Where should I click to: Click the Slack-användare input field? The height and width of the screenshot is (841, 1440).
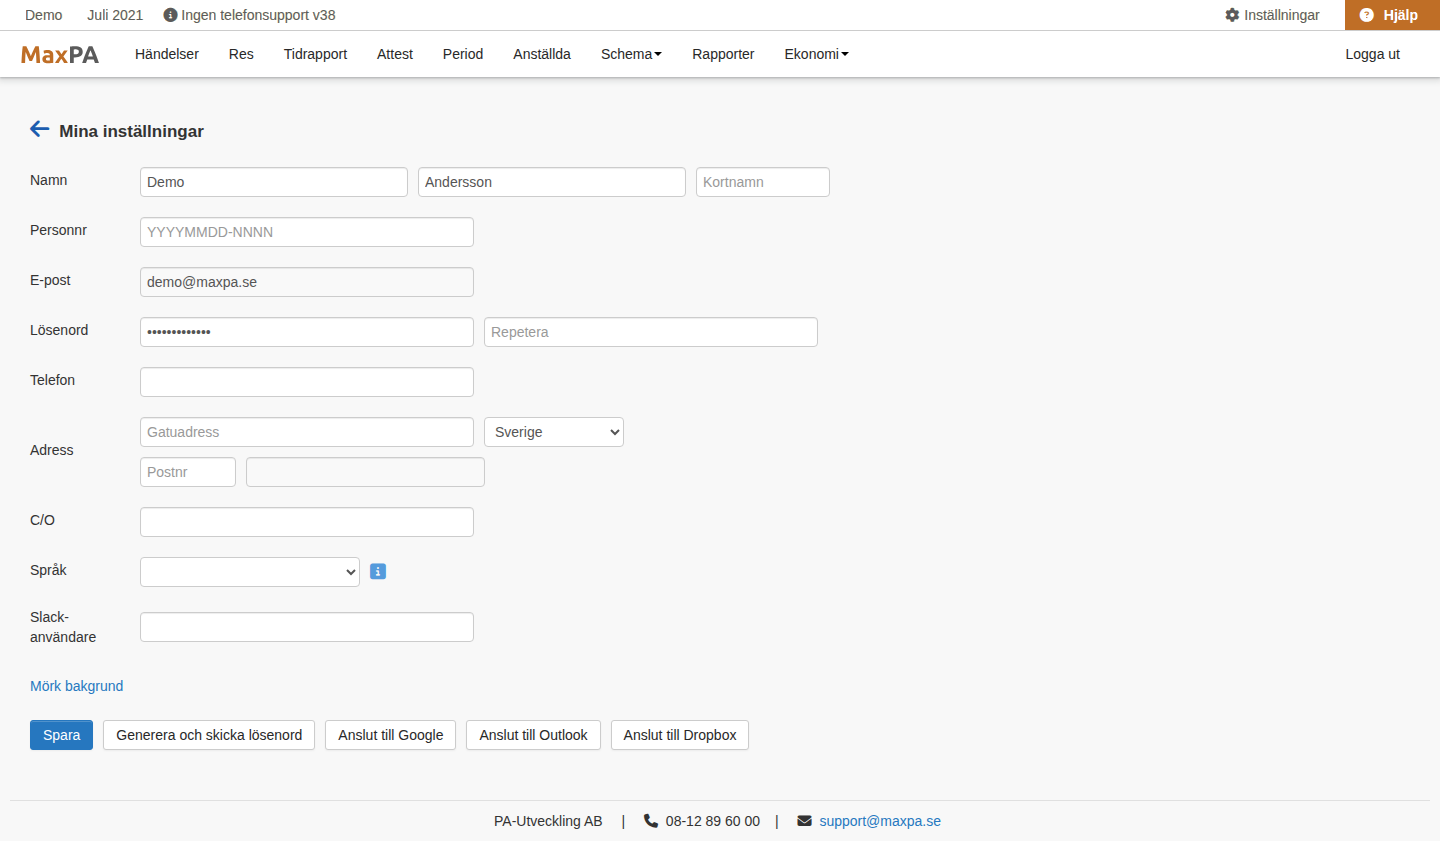(307, 627)
